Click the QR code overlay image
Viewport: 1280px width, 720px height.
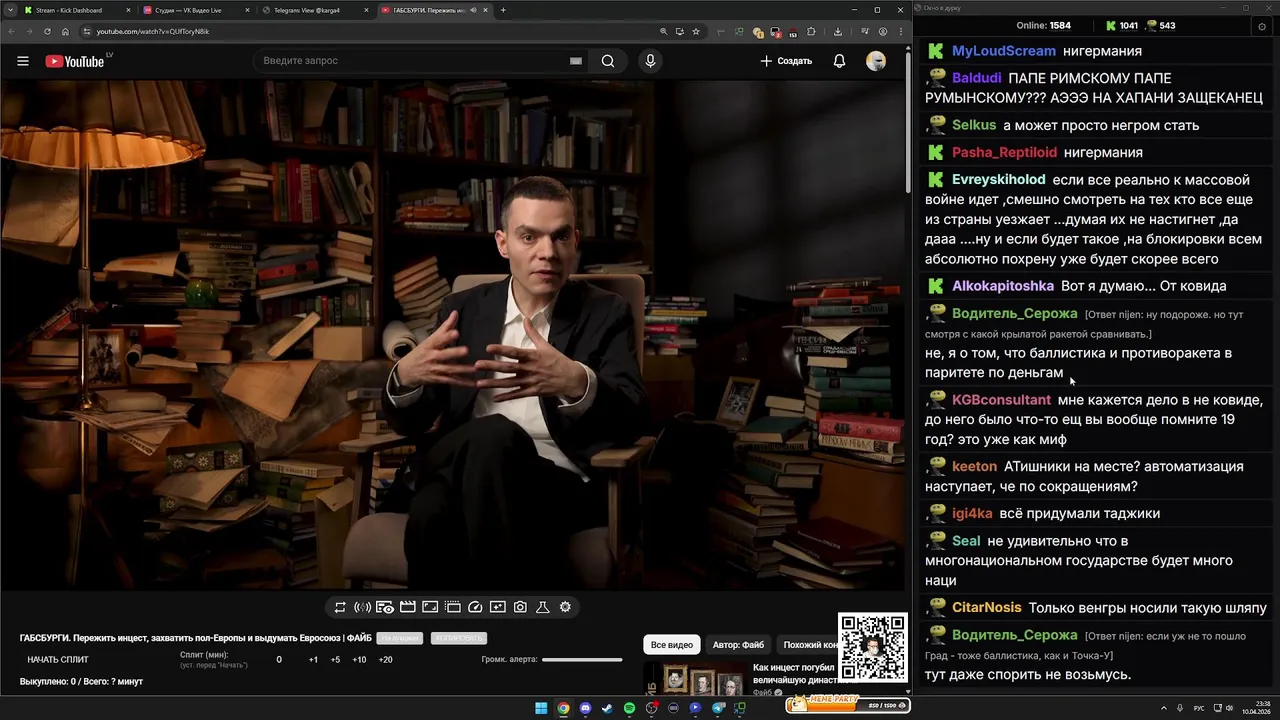[x=872, y=647]
